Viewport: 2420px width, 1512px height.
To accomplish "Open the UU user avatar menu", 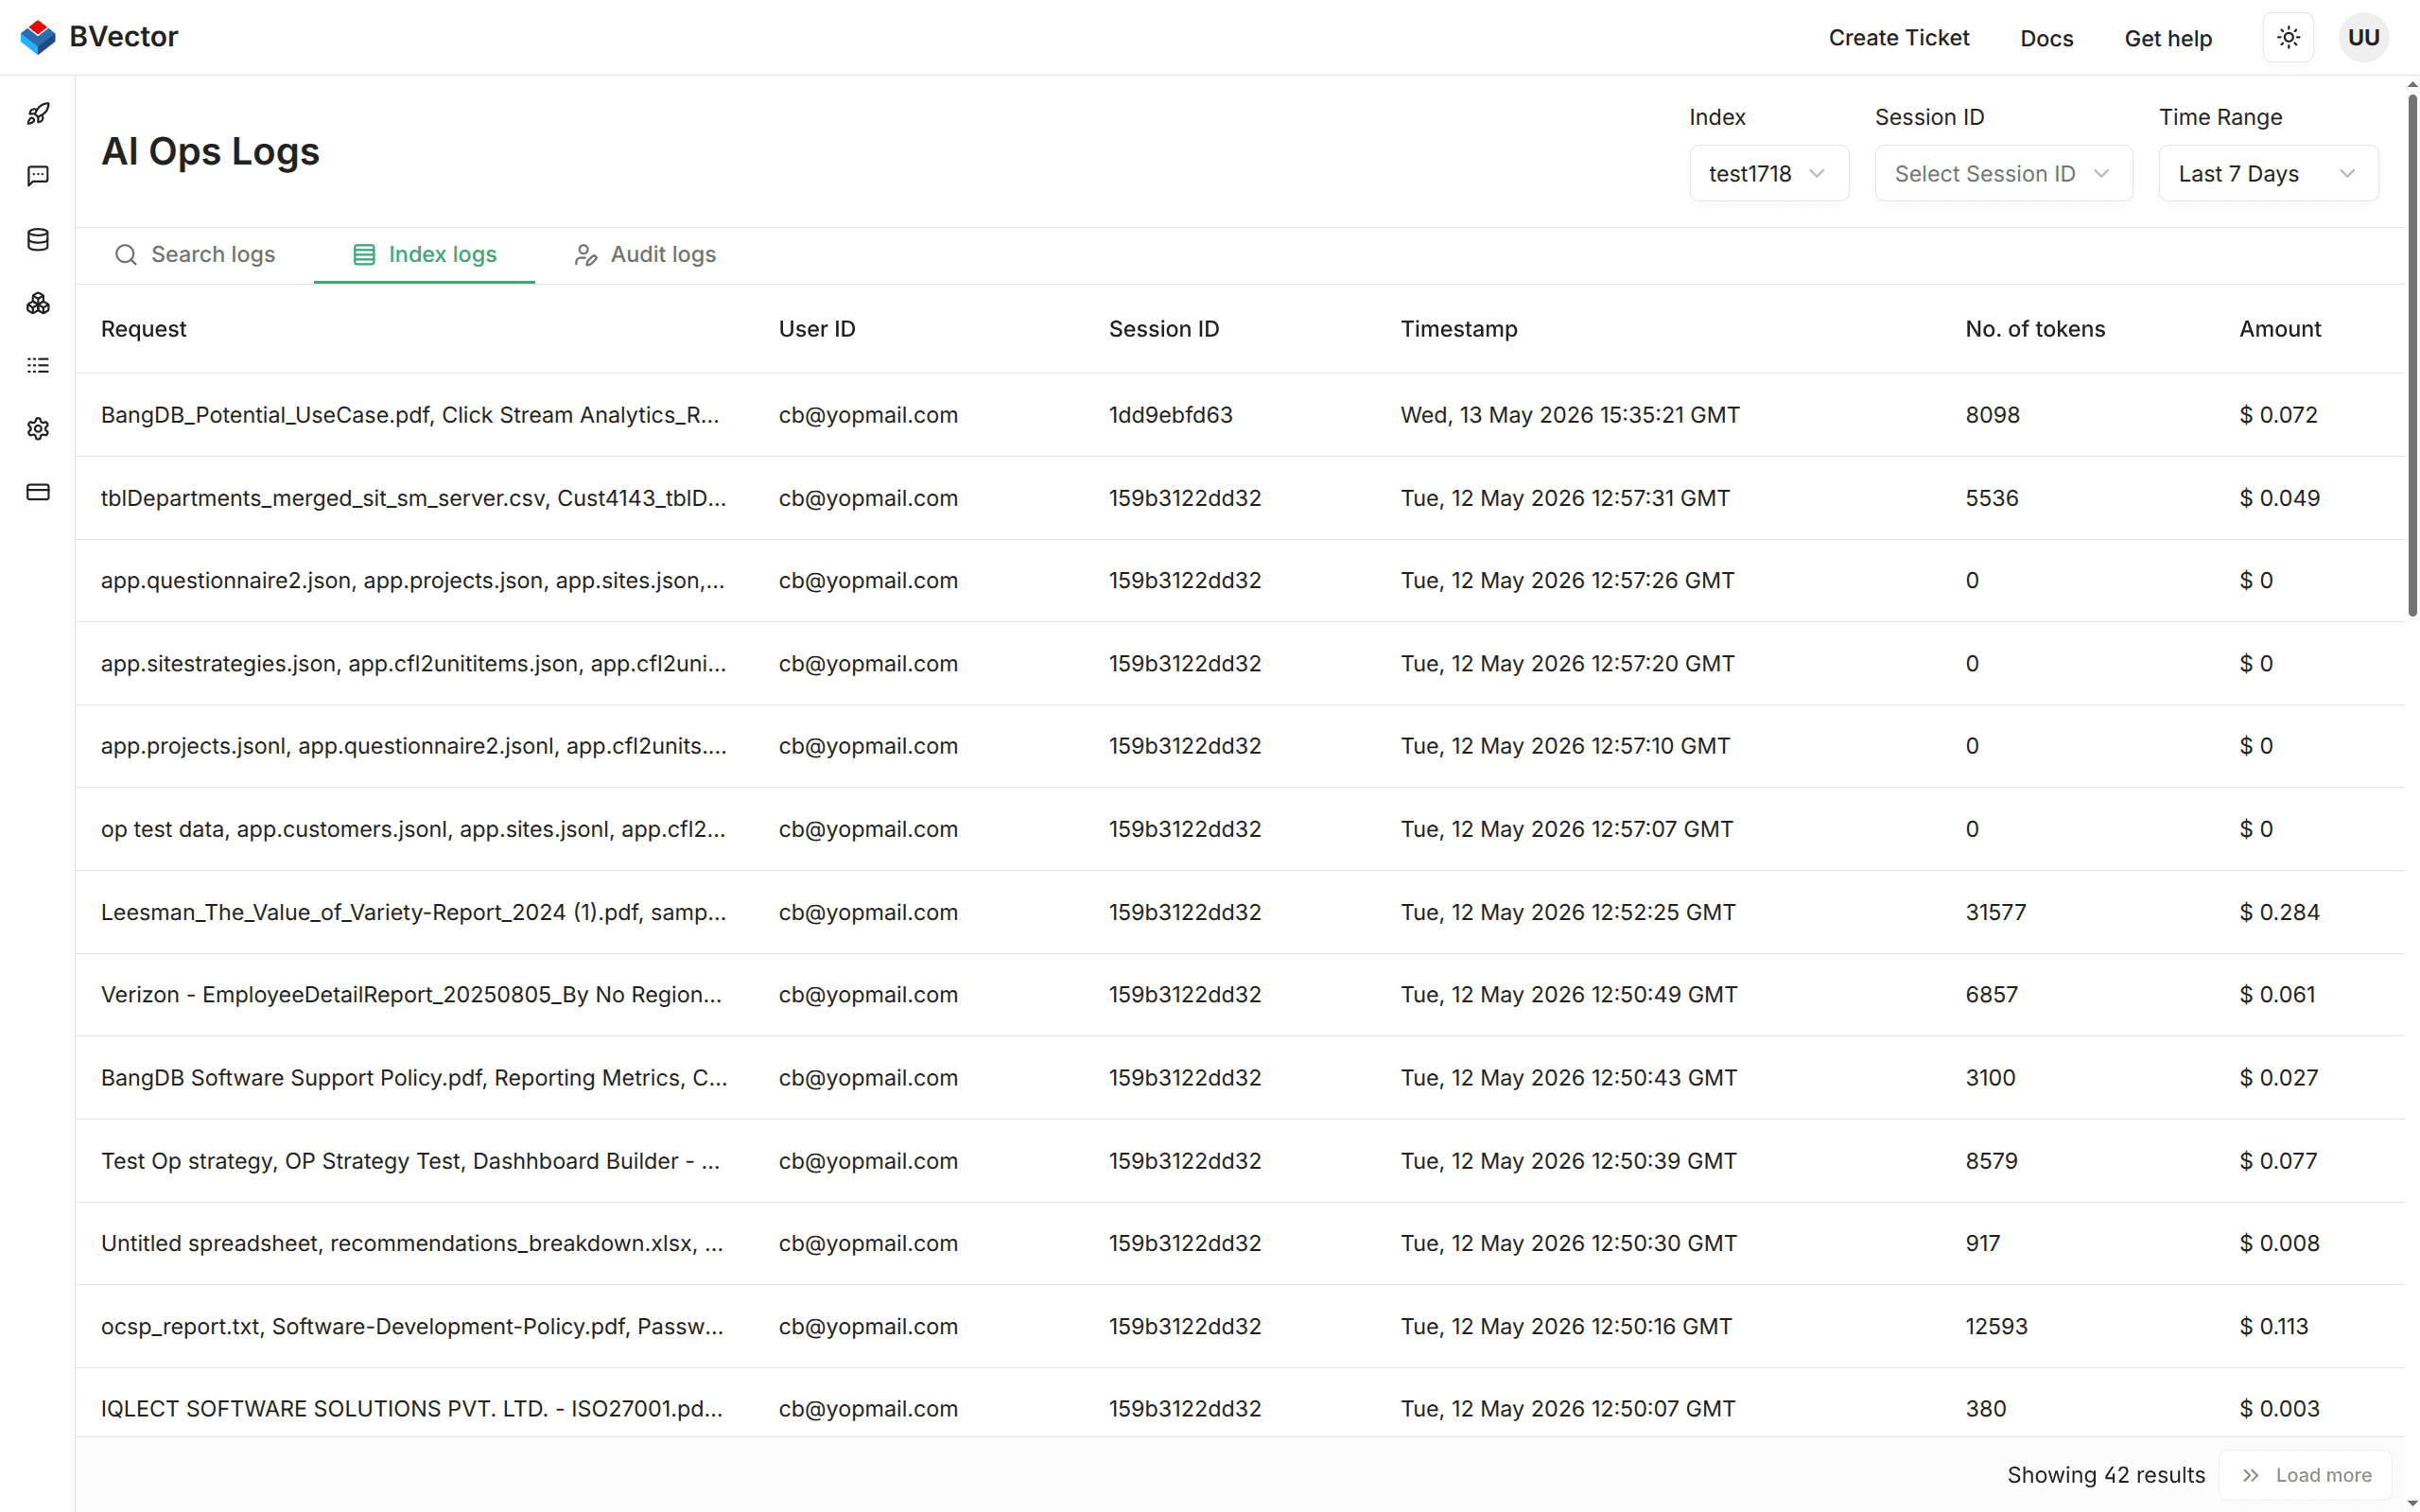I will click(2363, 38).
